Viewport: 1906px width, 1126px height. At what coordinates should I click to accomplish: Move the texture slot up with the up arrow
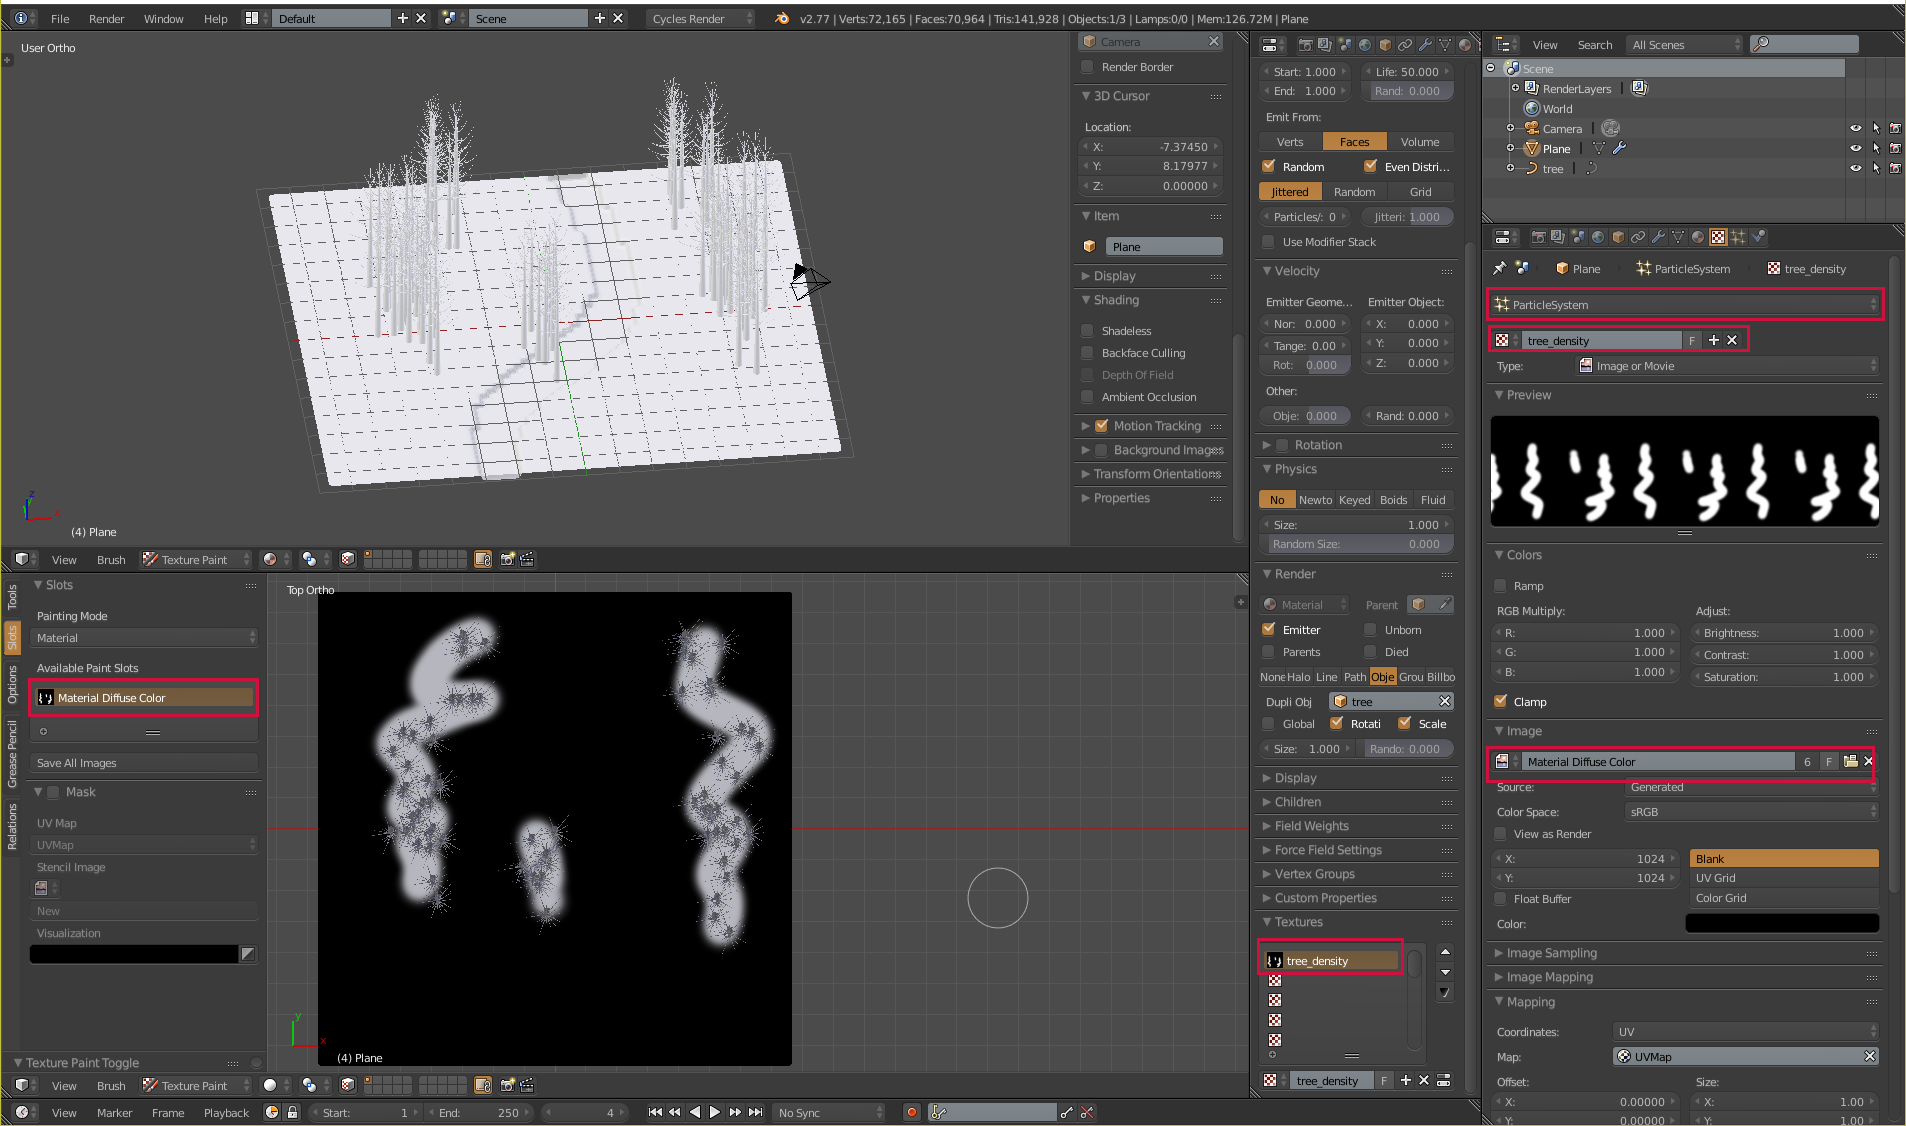(1445, 951)
